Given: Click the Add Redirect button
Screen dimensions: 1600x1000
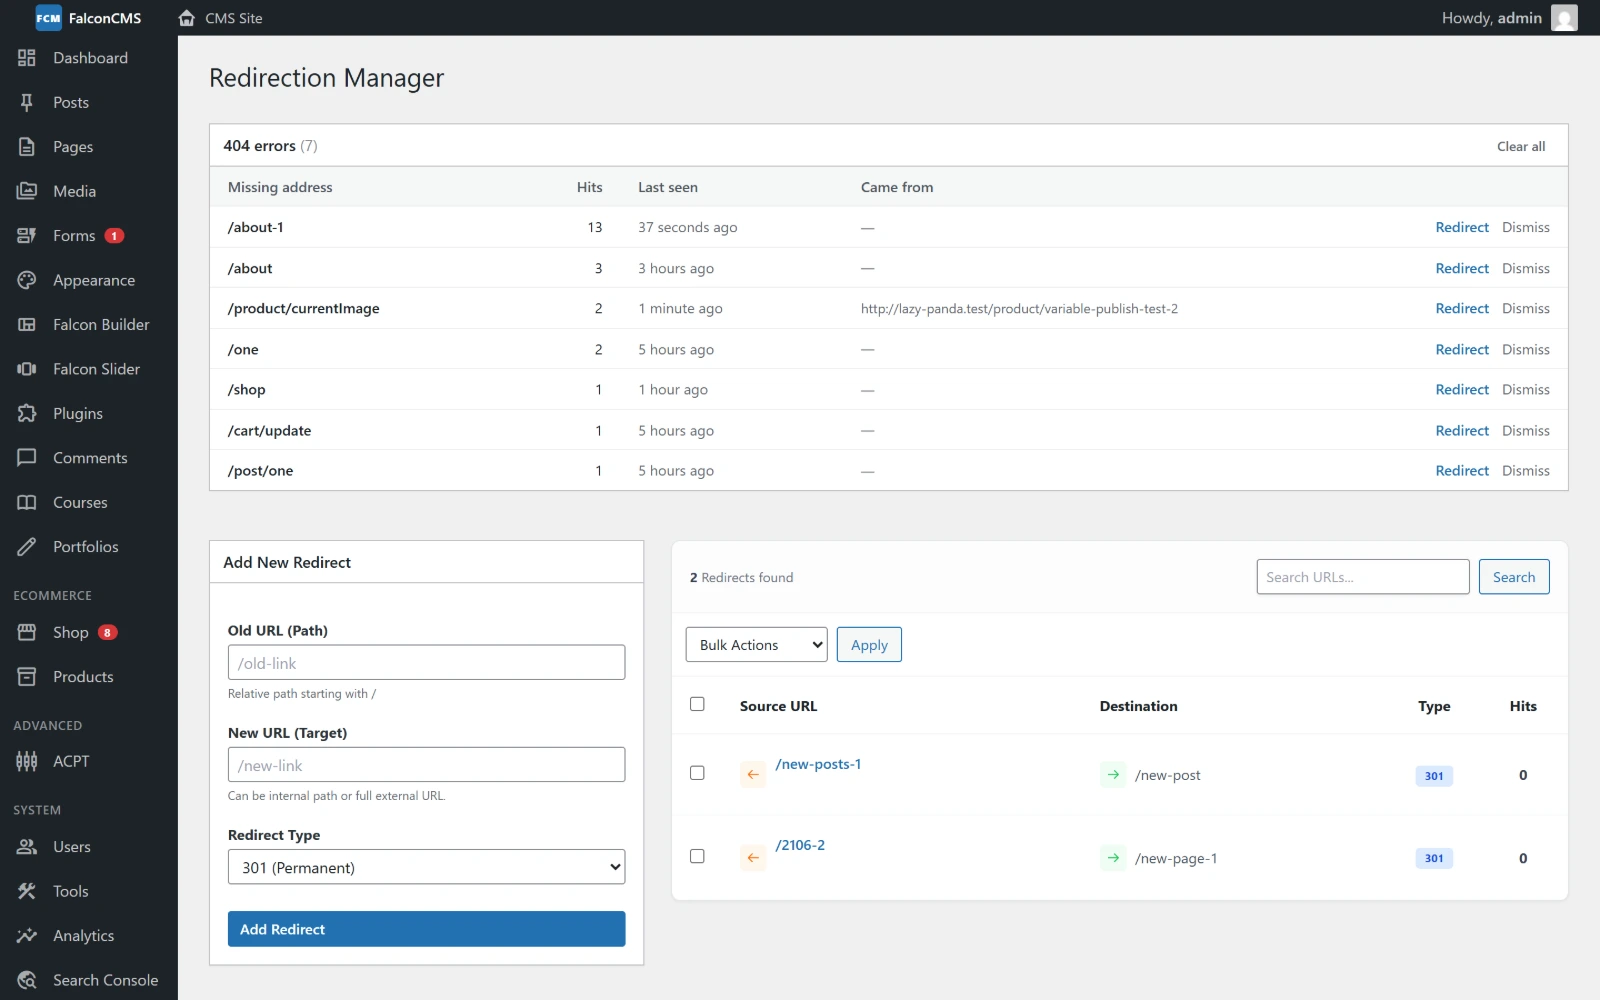Looking at the screenshot, I should [426, 929].
